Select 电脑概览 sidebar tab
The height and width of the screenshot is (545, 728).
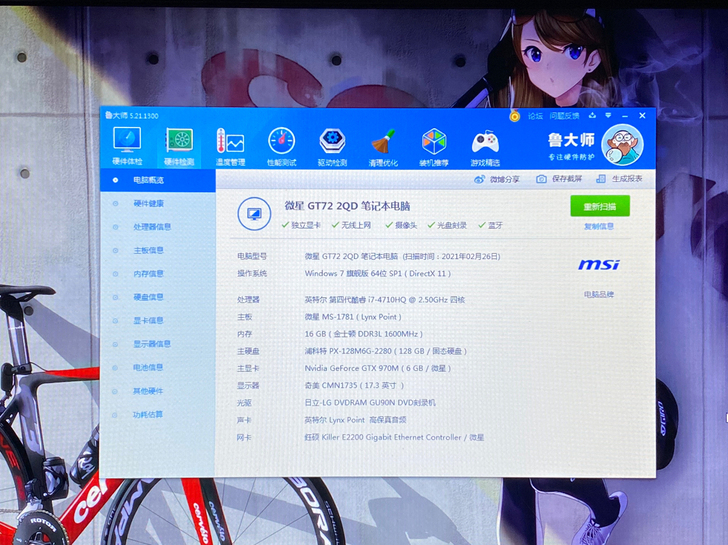tap(158, 180)
